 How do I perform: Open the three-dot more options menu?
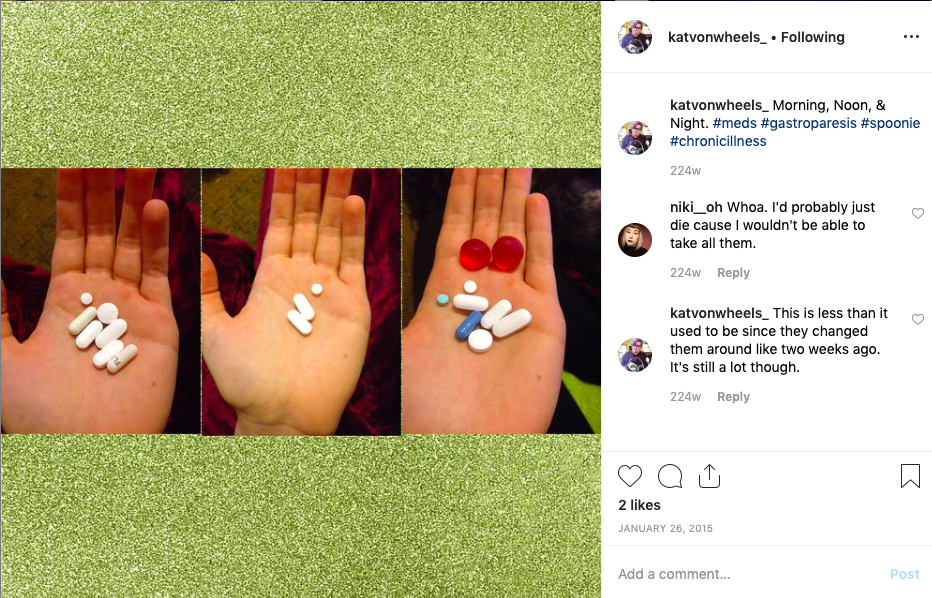911,37
